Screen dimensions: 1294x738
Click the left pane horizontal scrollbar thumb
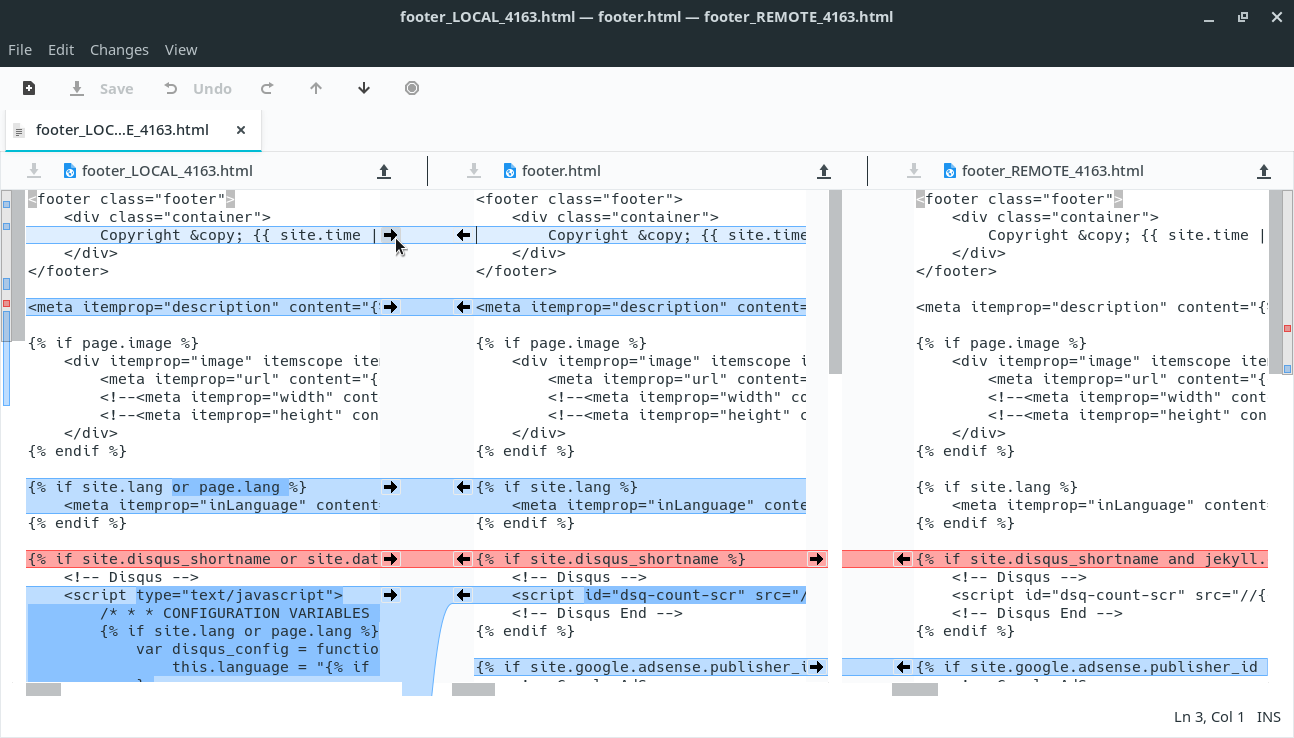[43, 689]
